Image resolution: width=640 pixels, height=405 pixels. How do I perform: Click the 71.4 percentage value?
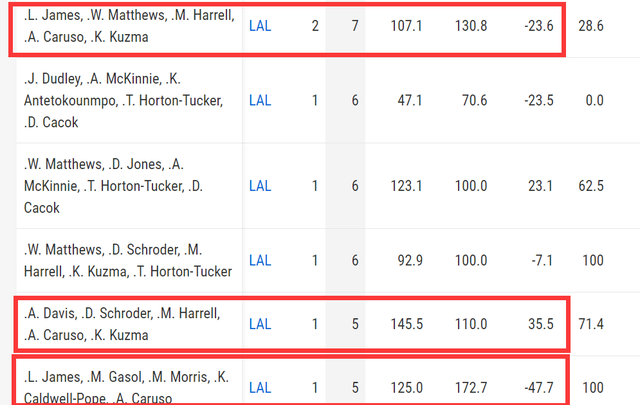coord(591,324)
